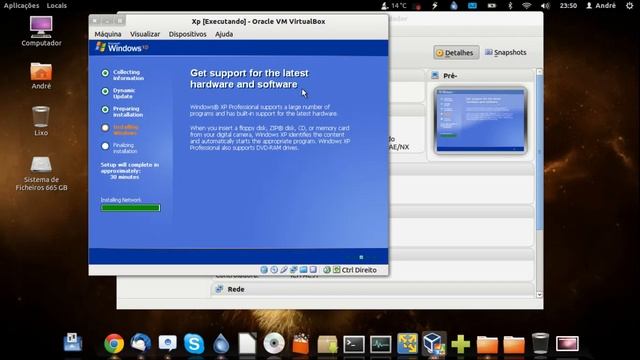640x360 pixels.
Task: Click VirtualBox cube icon in the dock
Action: pyautogui.click(x=434, y=343)
